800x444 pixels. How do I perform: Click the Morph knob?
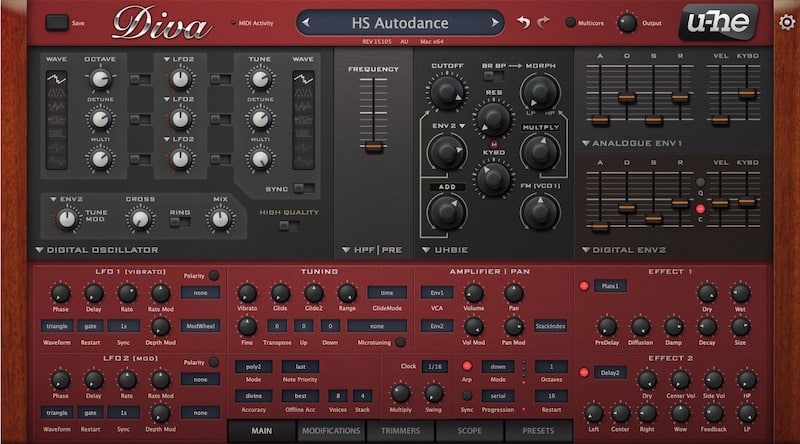(x=540, y=91)
